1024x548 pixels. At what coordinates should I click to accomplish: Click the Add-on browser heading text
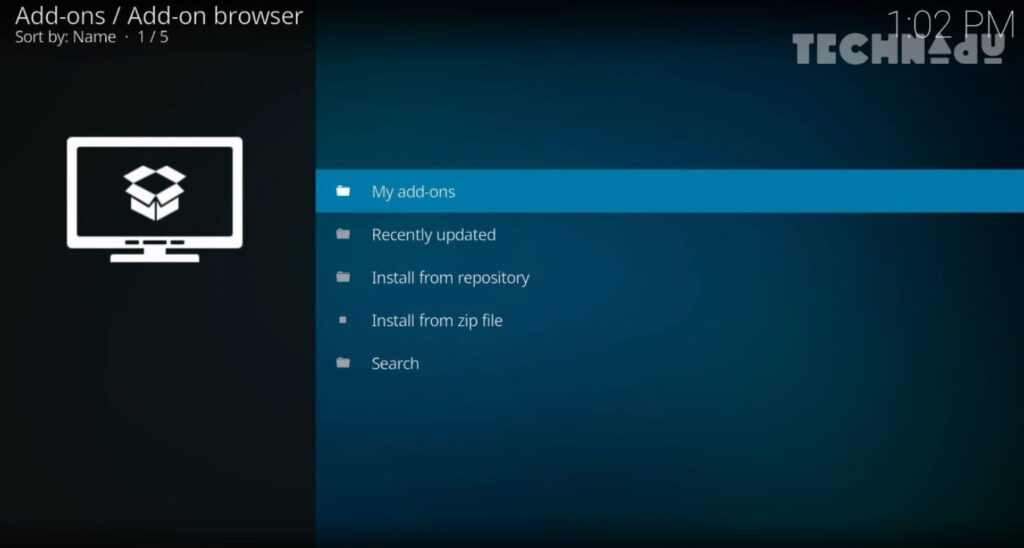point(214,16)
